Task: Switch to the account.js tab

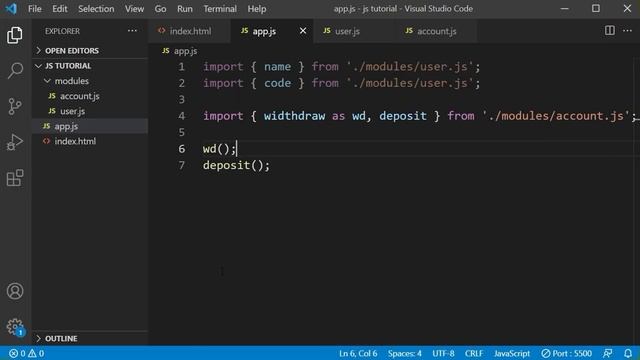Action: point(436,31)
